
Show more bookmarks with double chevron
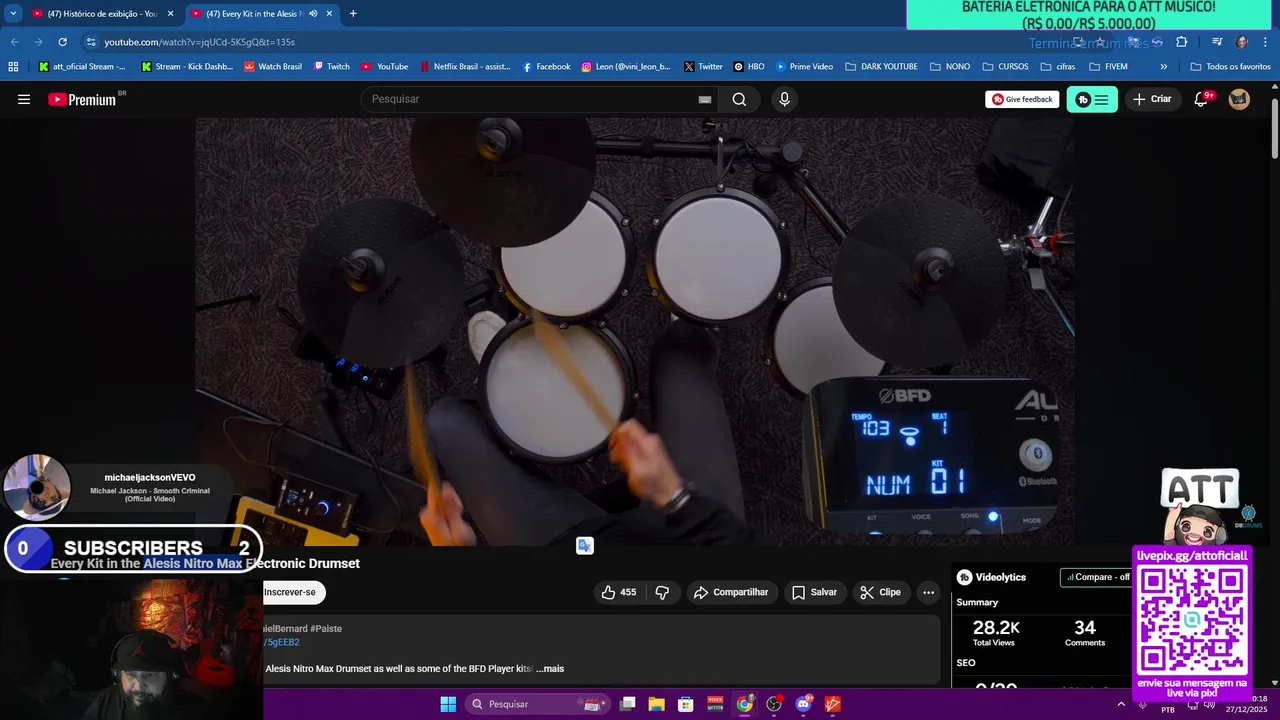click(1163, 67)
